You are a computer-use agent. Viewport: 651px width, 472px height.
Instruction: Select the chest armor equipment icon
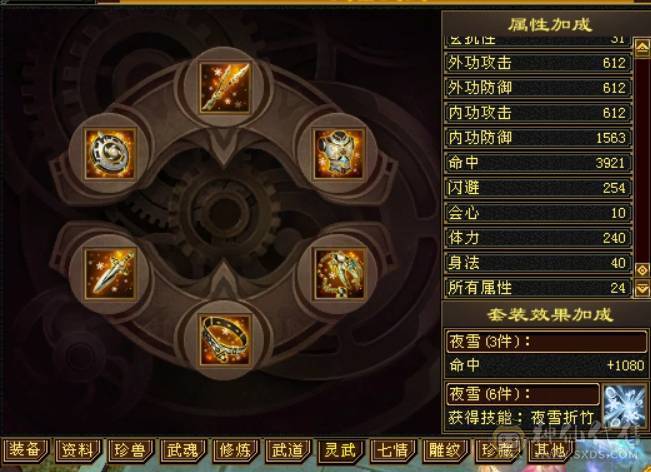click(x=339, y=154)
